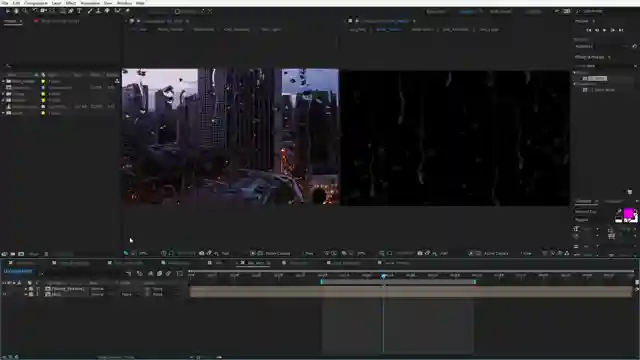Select the Zoom magnifier tool

[x=25, y=11]
